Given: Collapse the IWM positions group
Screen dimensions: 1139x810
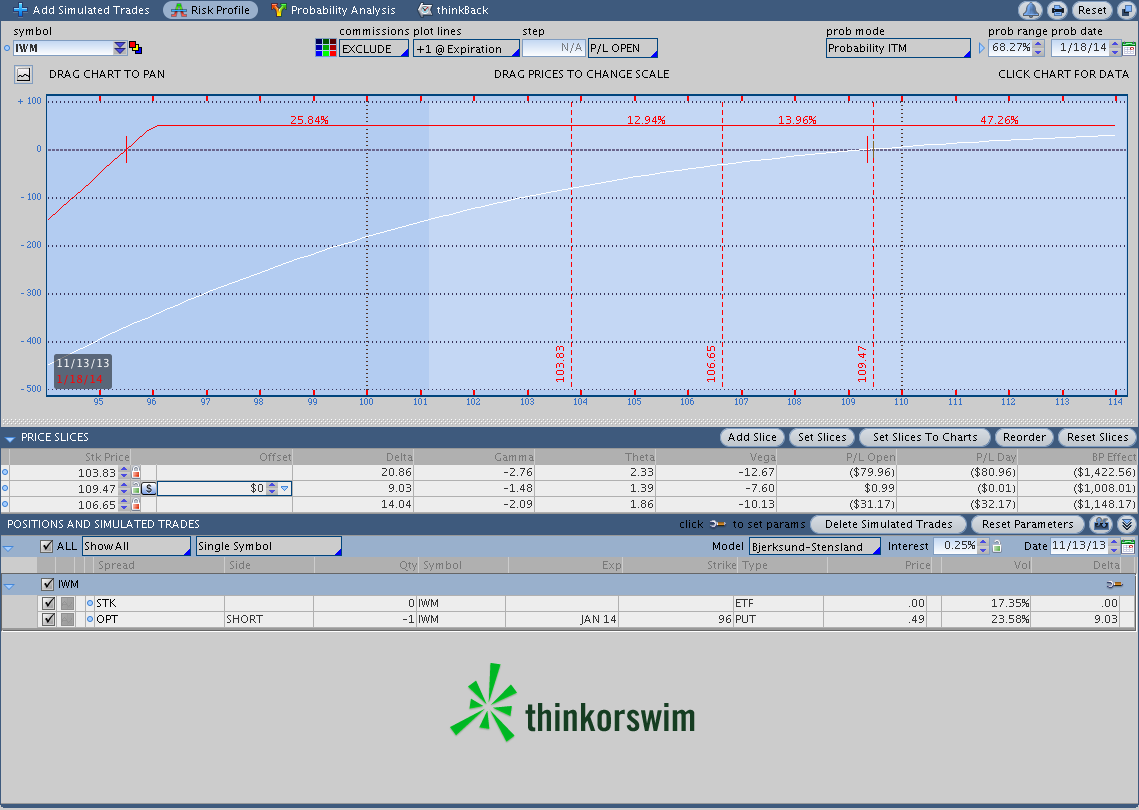Looking at the screenshot, I should 9,586.
